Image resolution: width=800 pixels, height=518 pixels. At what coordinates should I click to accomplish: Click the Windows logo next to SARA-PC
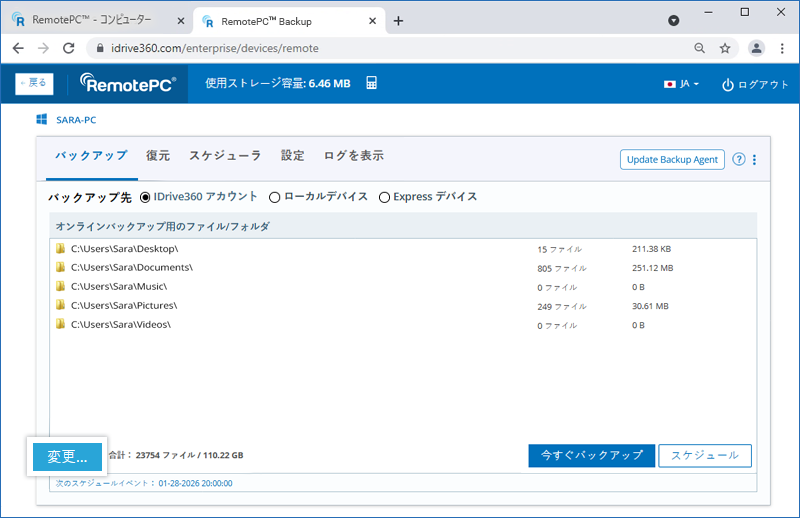[x=42, y=119]
